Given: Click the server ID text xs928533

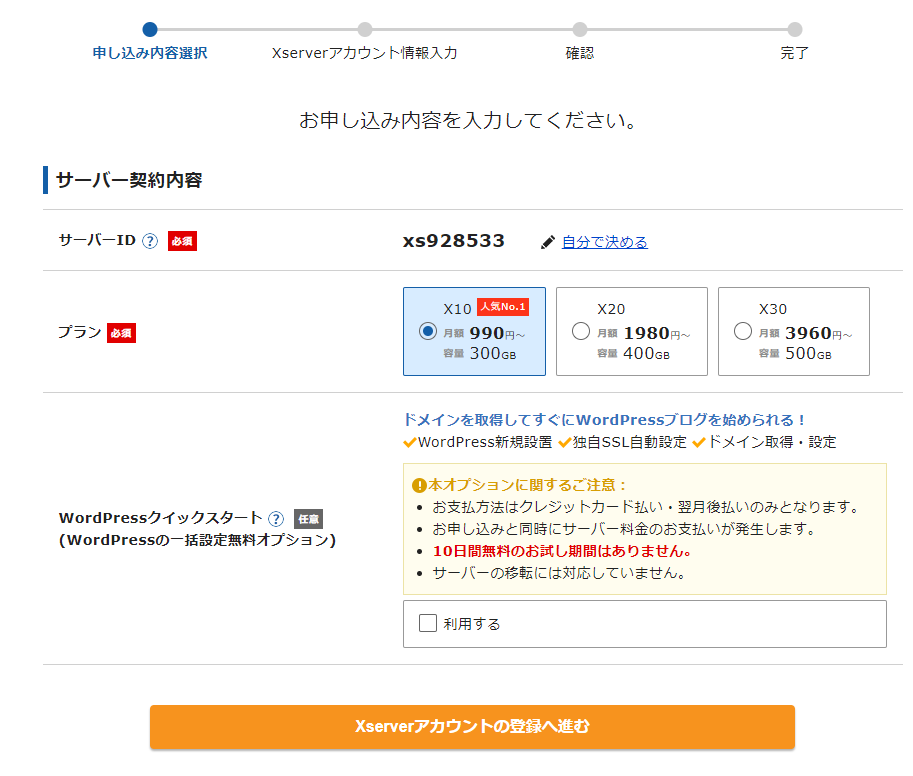Looking at the screenshot, I should (x=454, y=240).
